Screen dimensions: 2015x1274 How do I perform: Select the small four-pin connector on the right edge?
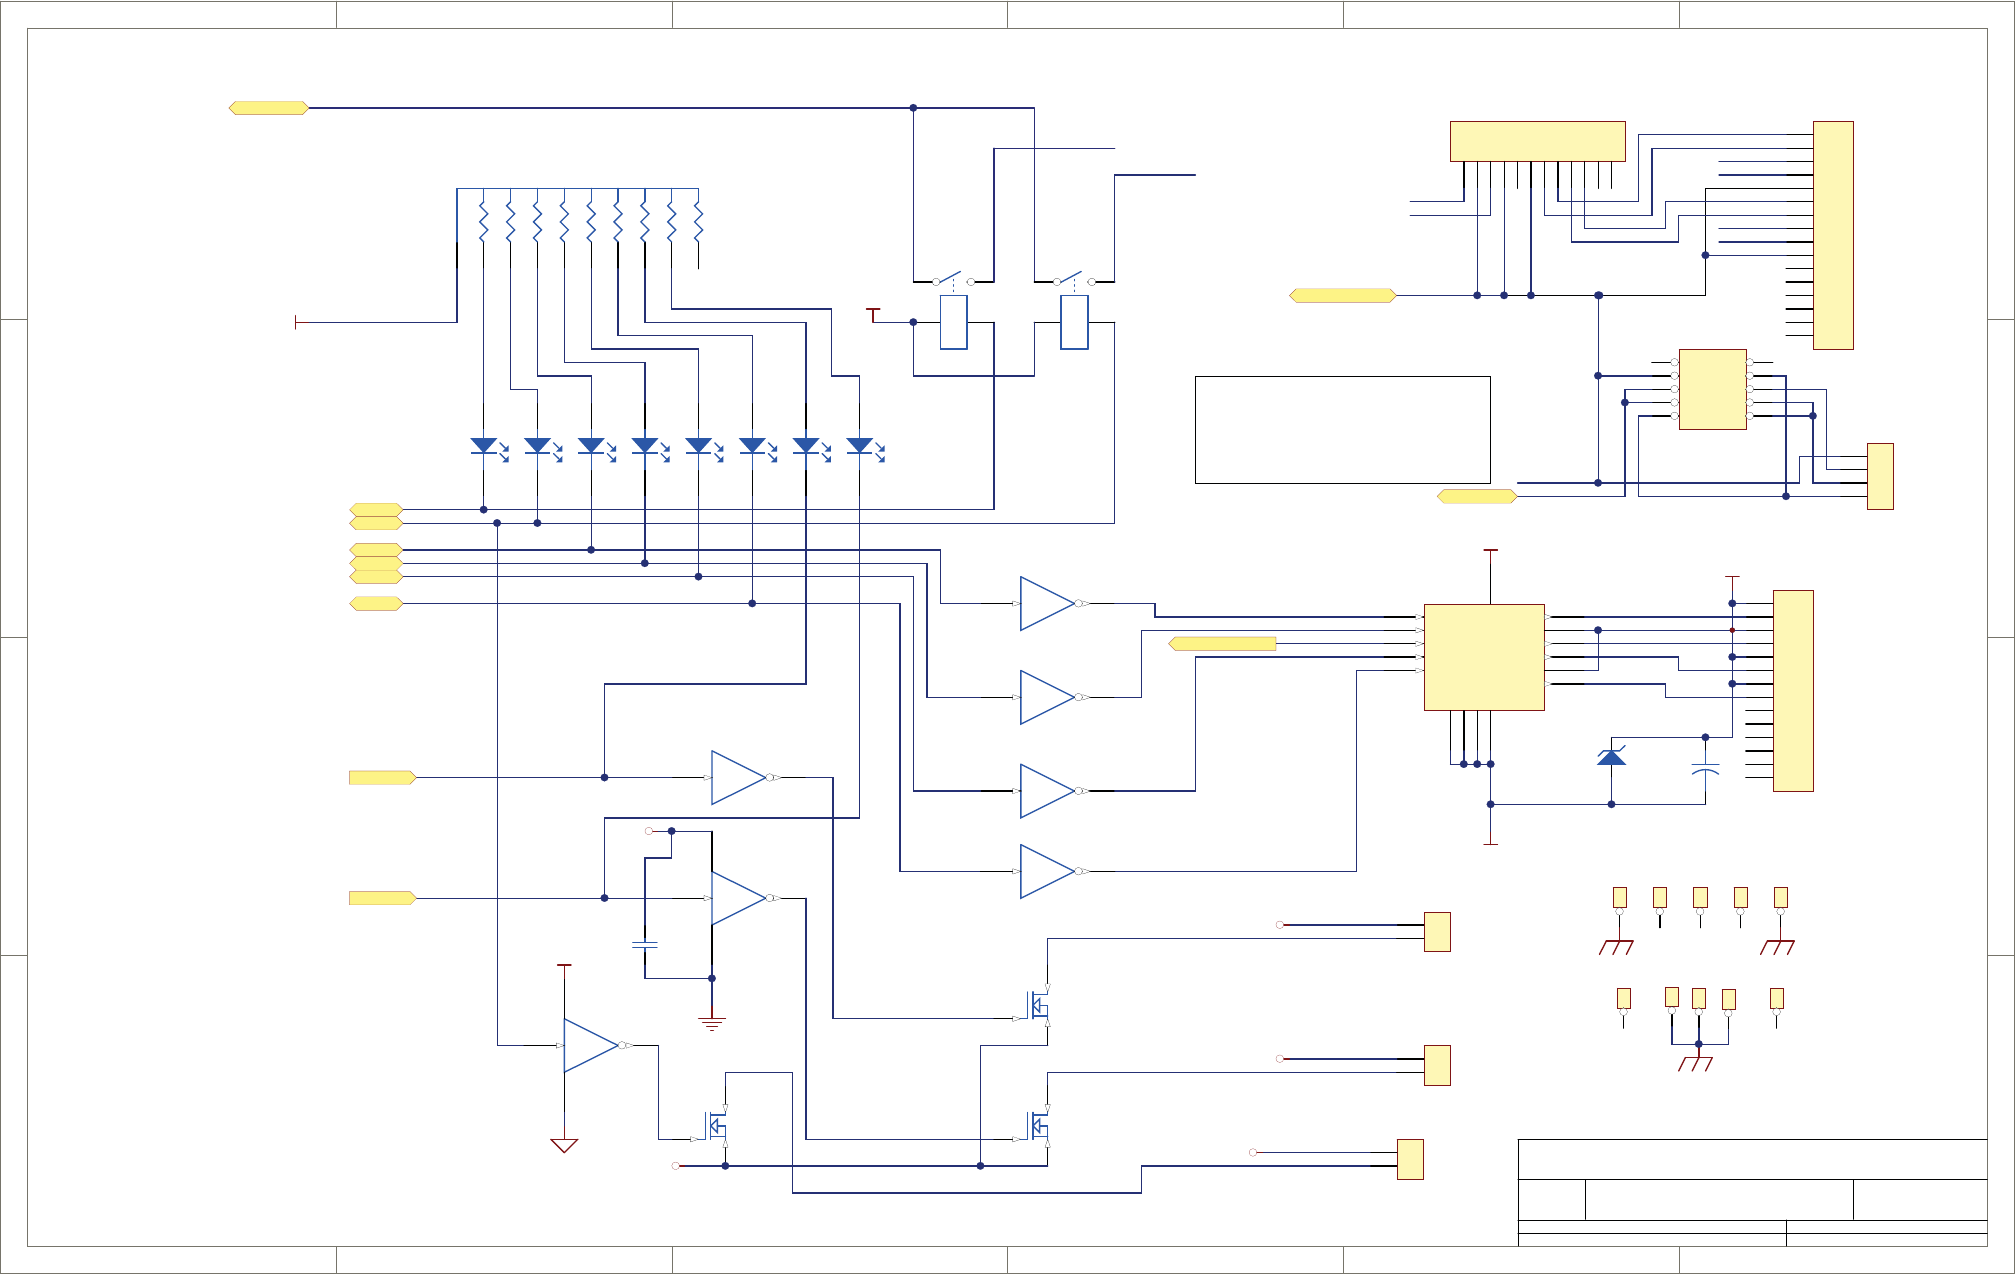point(1880,476)
